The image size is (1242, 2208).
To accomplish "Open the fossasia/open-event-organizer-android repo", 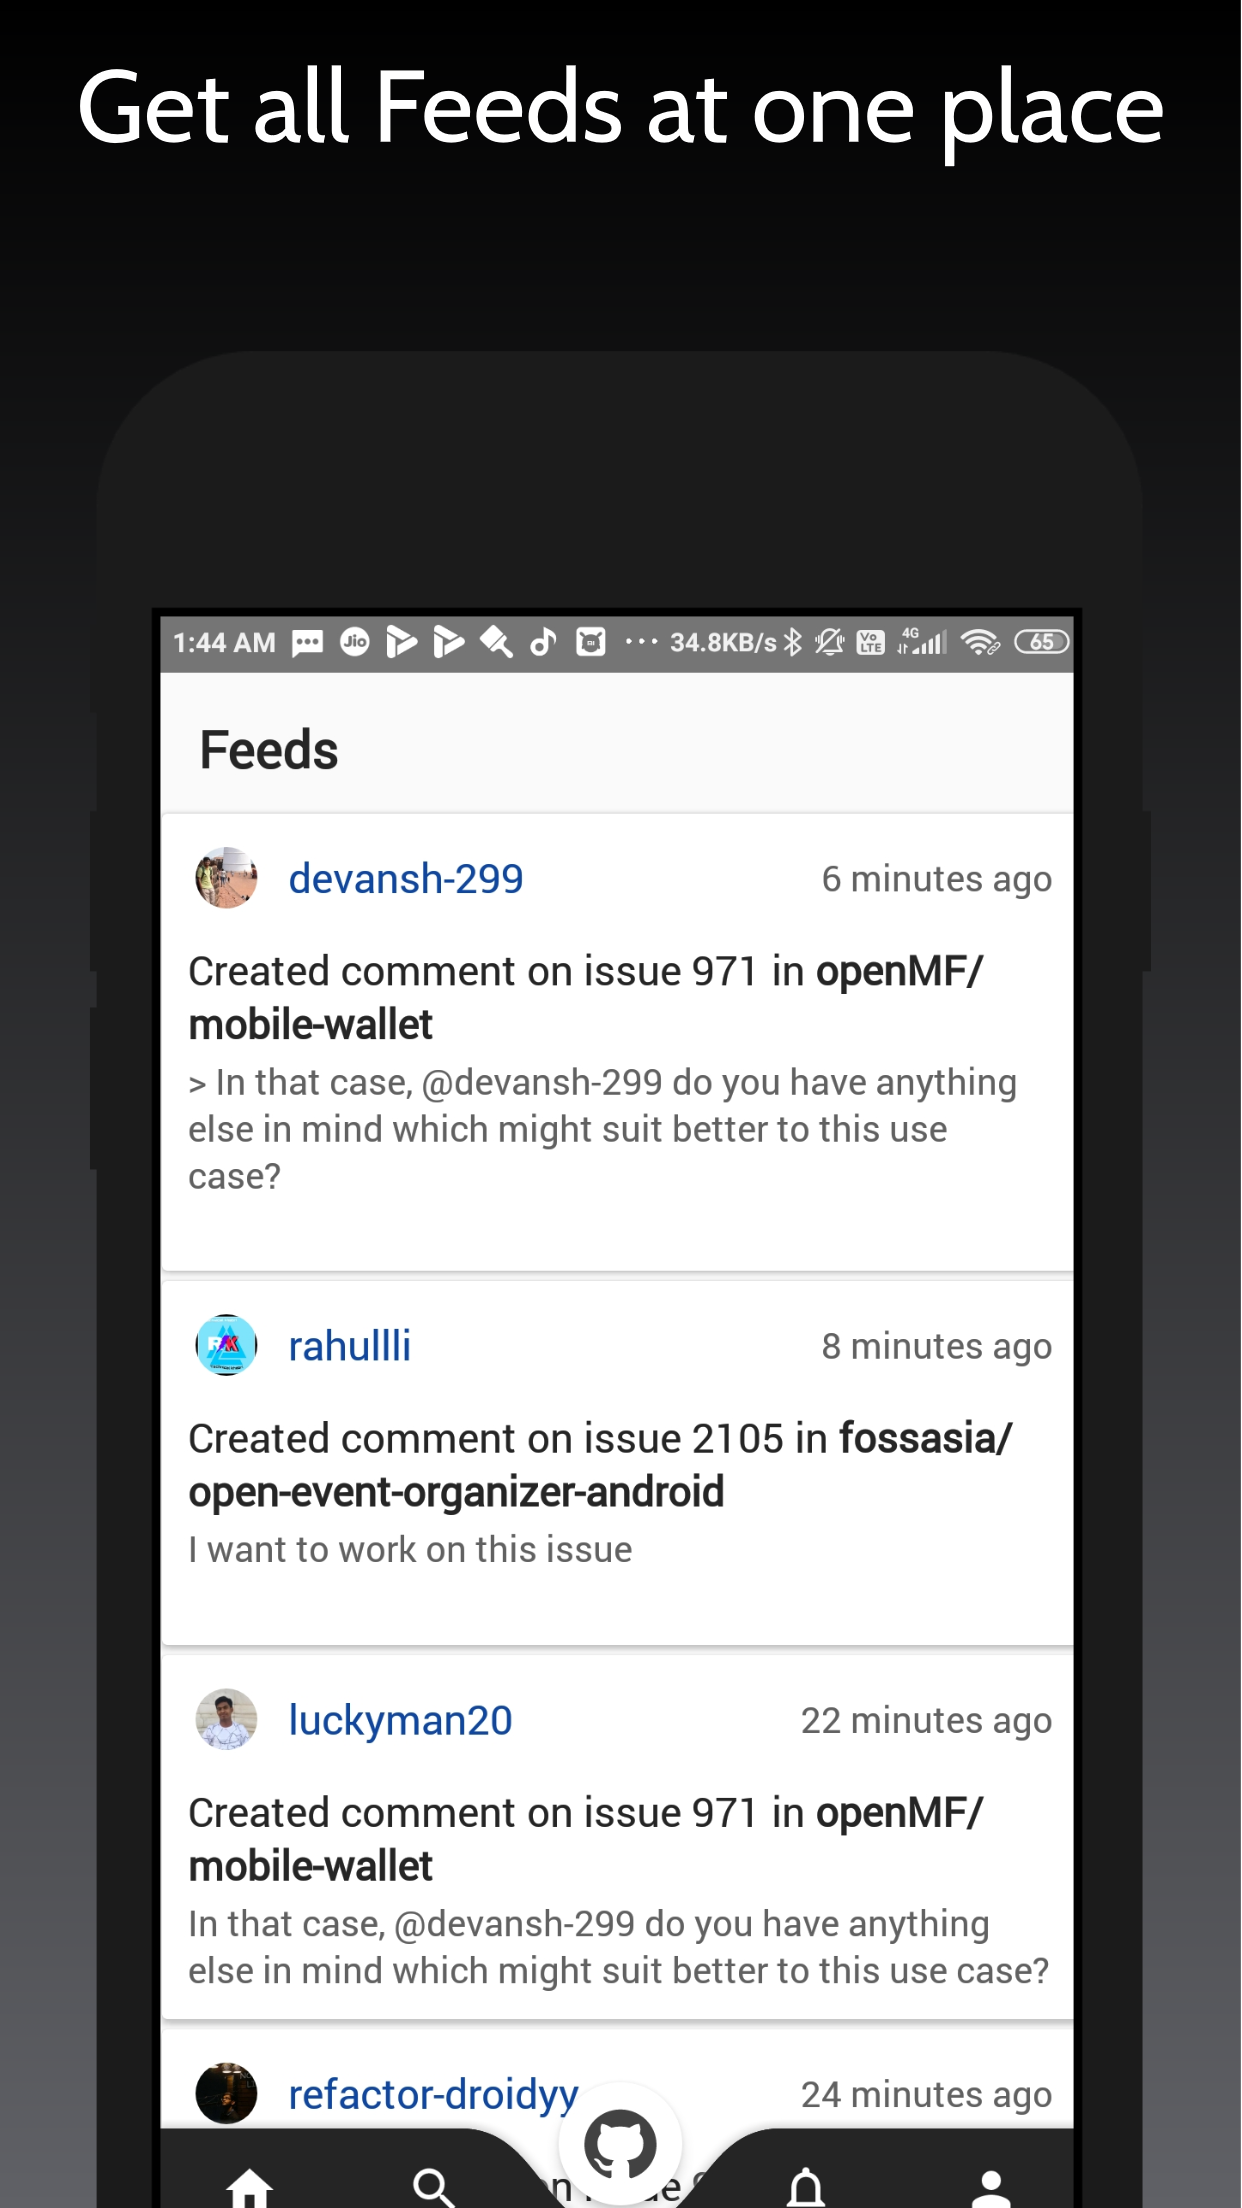I will pyautogui.click(x=600, y=1465).
